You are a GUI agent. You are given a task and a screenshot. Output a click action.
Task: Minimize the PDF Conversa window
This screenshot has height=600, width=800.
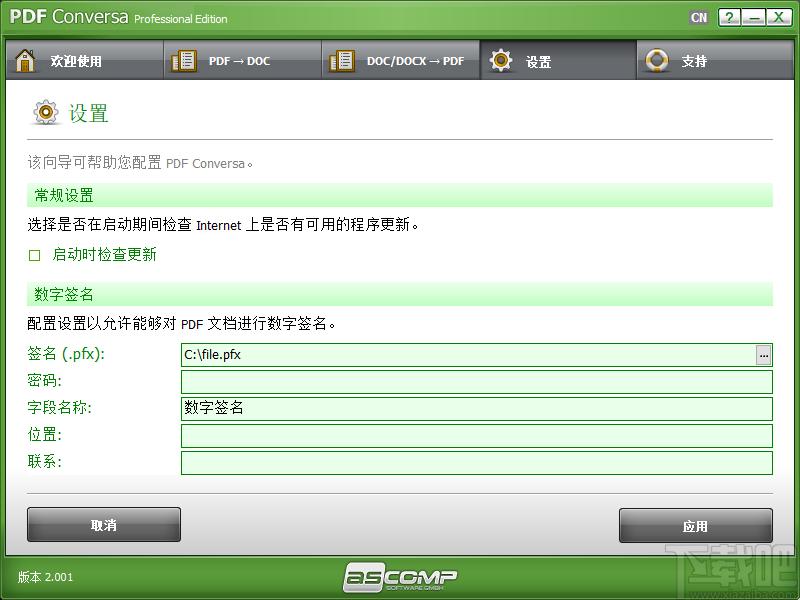point(754,18)
